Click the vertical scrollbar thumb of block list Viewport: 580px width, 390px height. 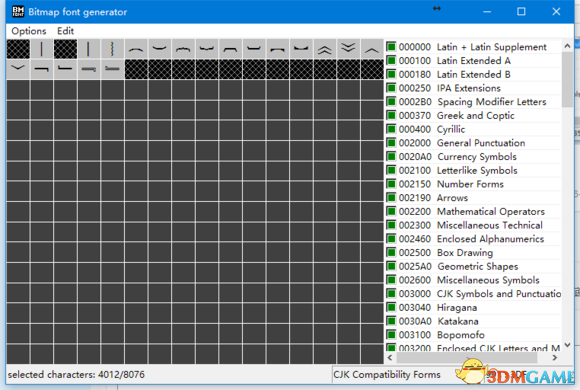[567, 79]
